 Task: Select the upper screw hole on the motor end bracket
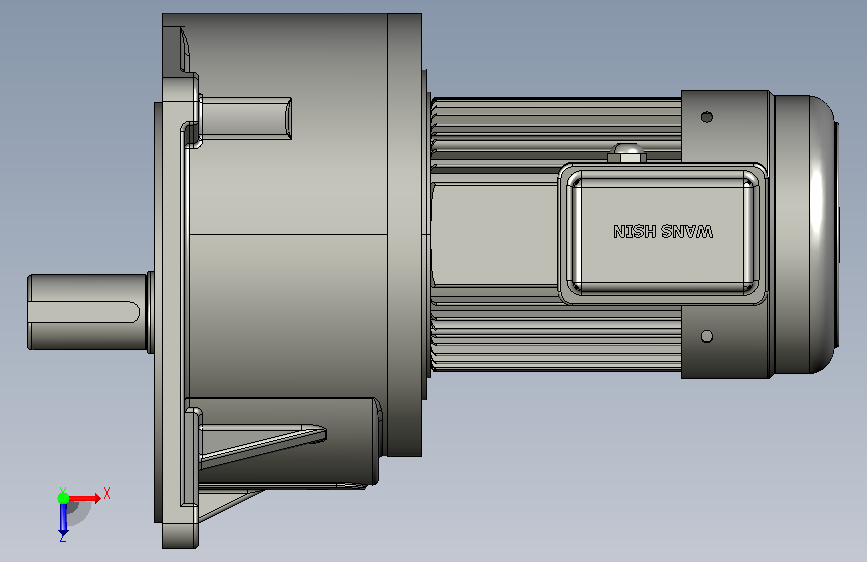[x=707, y=117]
